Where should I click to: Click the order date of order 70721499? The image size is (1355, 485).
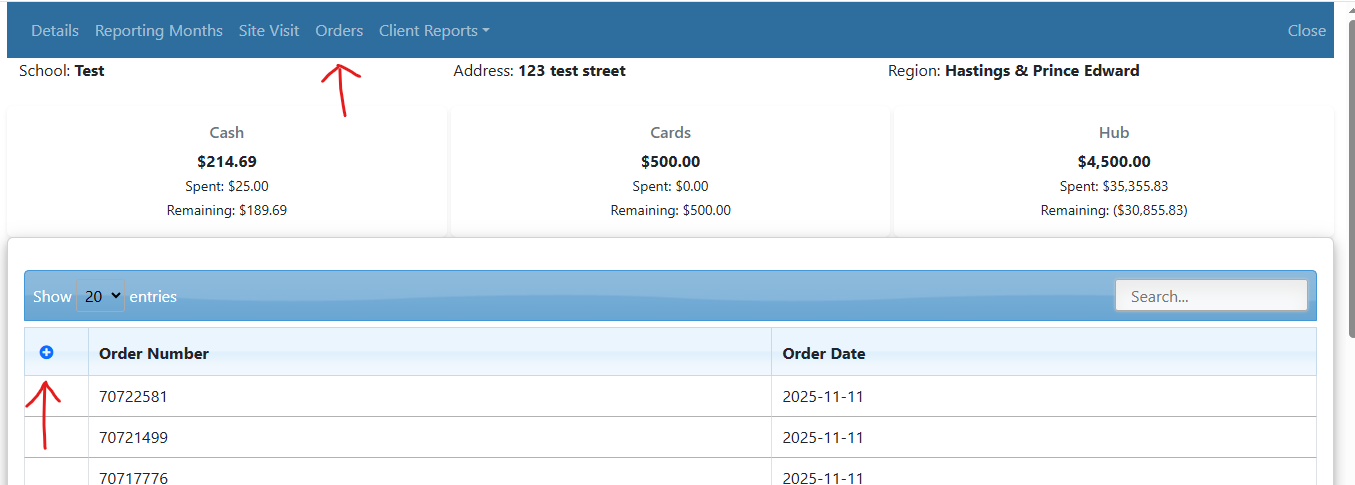point(823,438)
